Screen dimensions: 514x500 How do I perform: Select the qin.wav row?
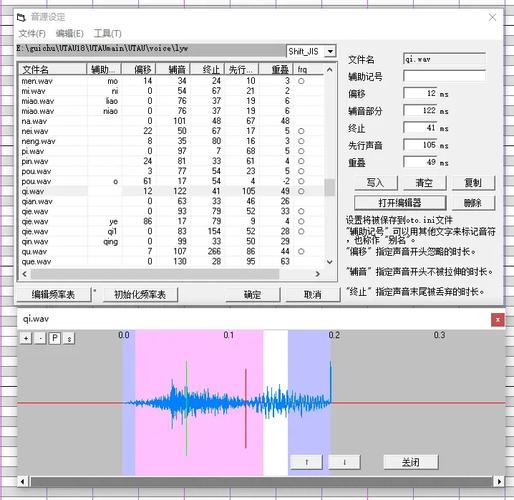pos(171,241)
